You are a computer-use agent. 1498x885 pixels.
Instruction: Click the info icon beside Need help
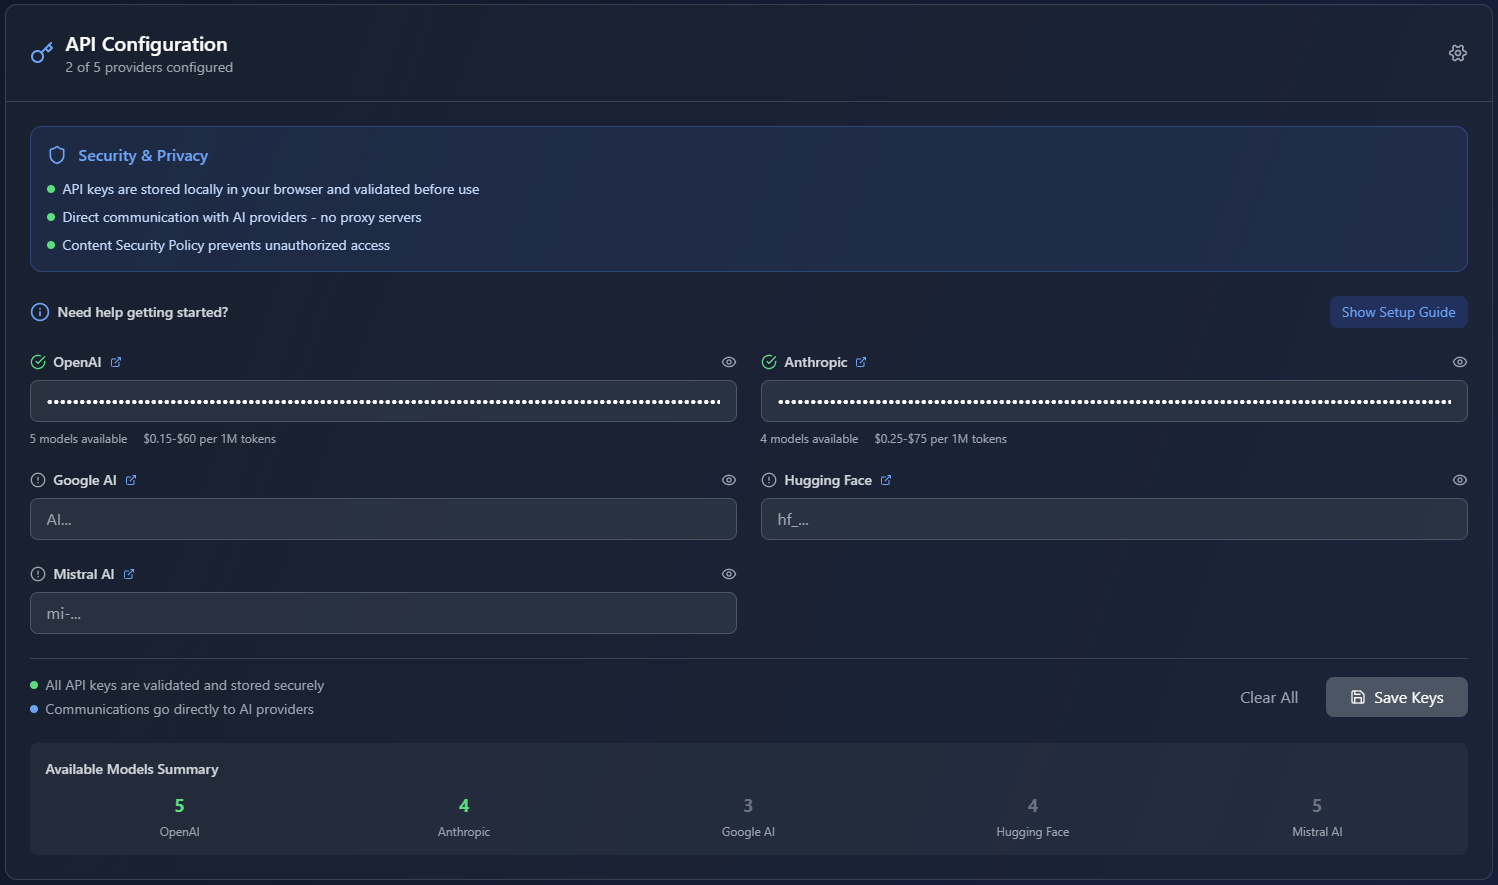(40, 312)
